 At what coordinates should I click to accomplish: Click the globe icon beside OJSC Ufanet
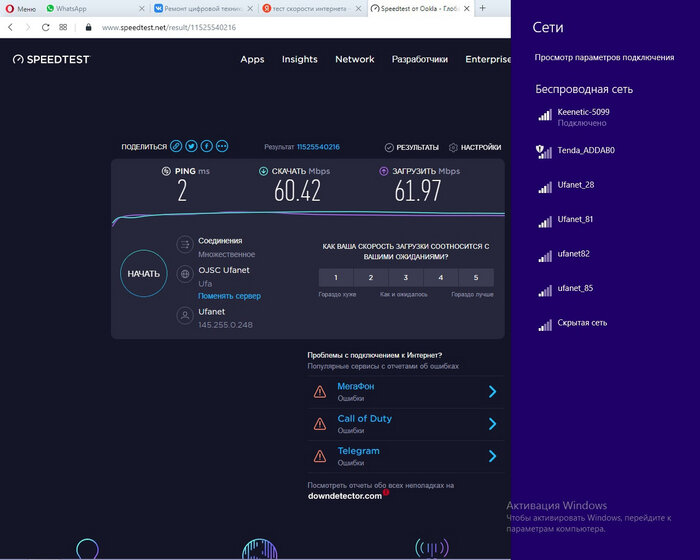click(x=185, y=274)
